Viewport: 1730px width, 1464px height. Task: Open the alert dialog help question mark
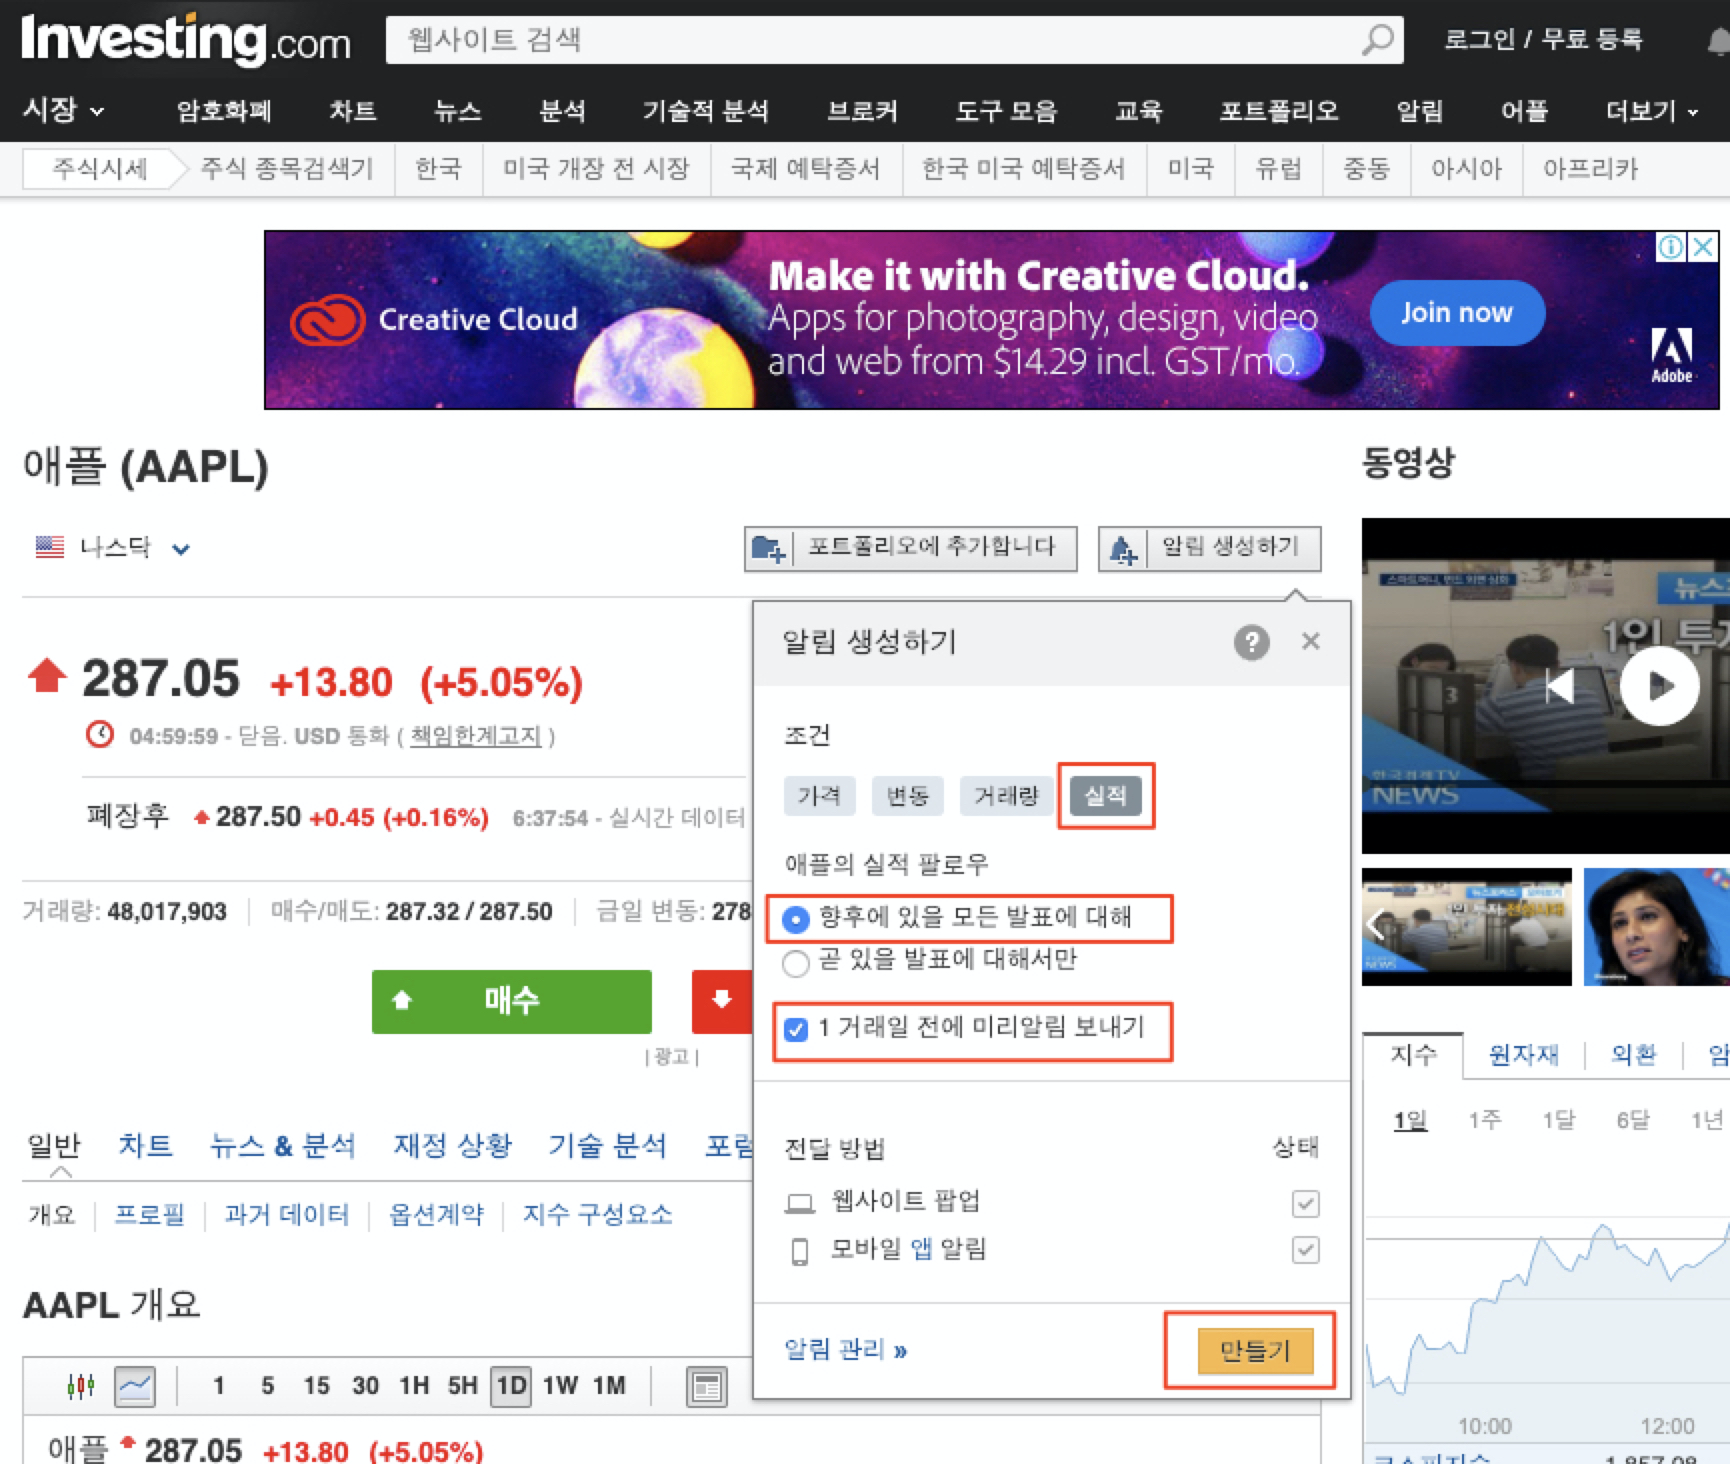tap(1251, 642)
